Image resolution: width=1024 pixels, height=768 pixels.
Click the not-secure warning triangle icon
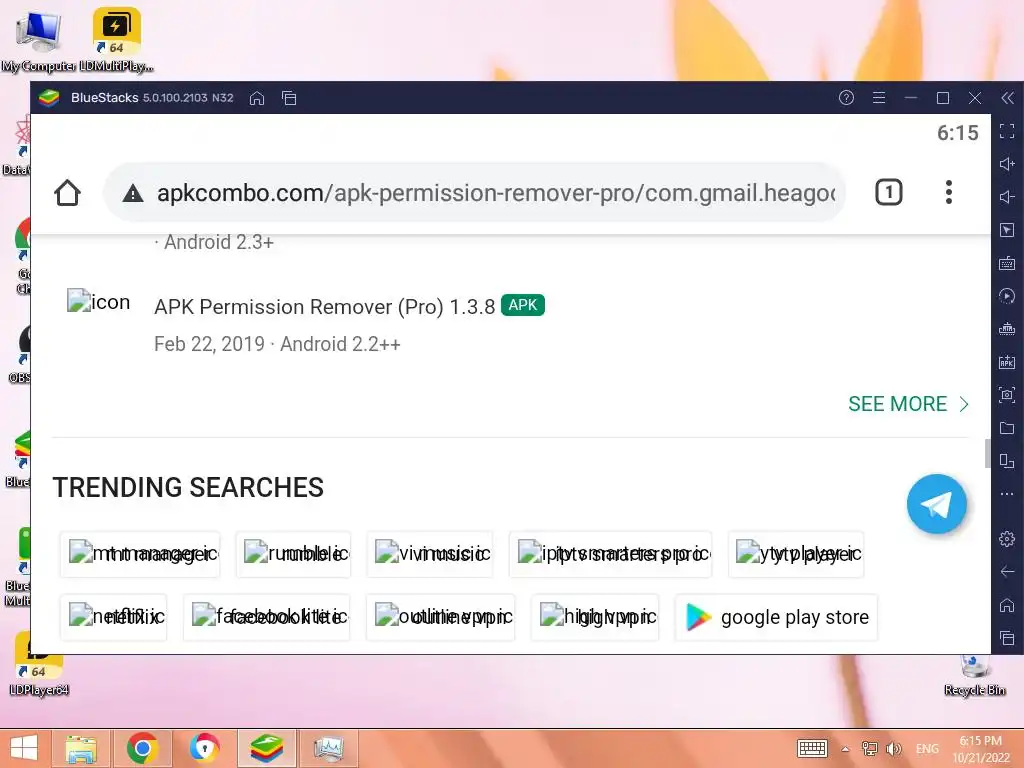133,193
